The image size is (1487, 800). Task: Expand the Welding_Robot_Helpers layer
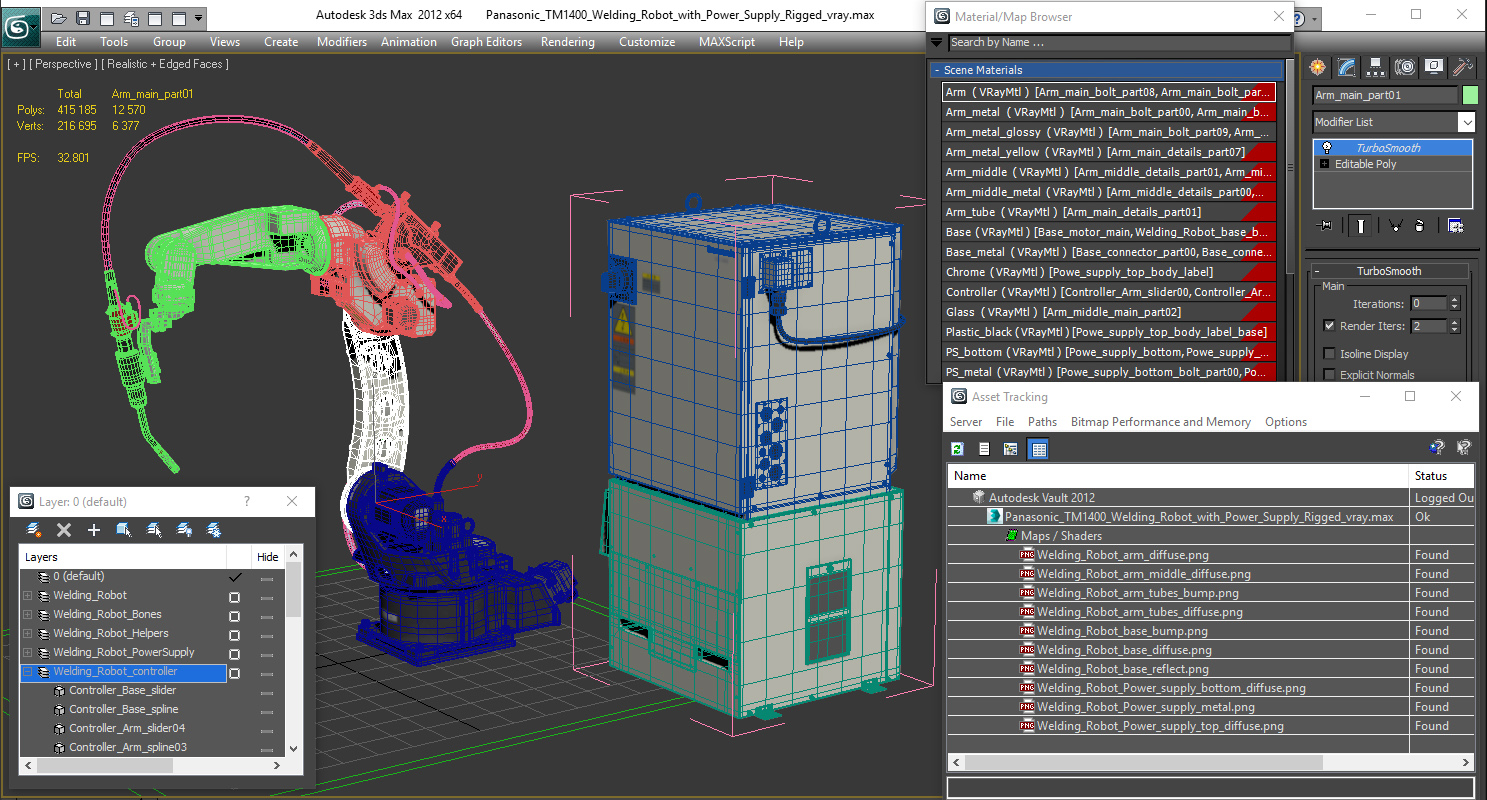(x=28, y=634)
